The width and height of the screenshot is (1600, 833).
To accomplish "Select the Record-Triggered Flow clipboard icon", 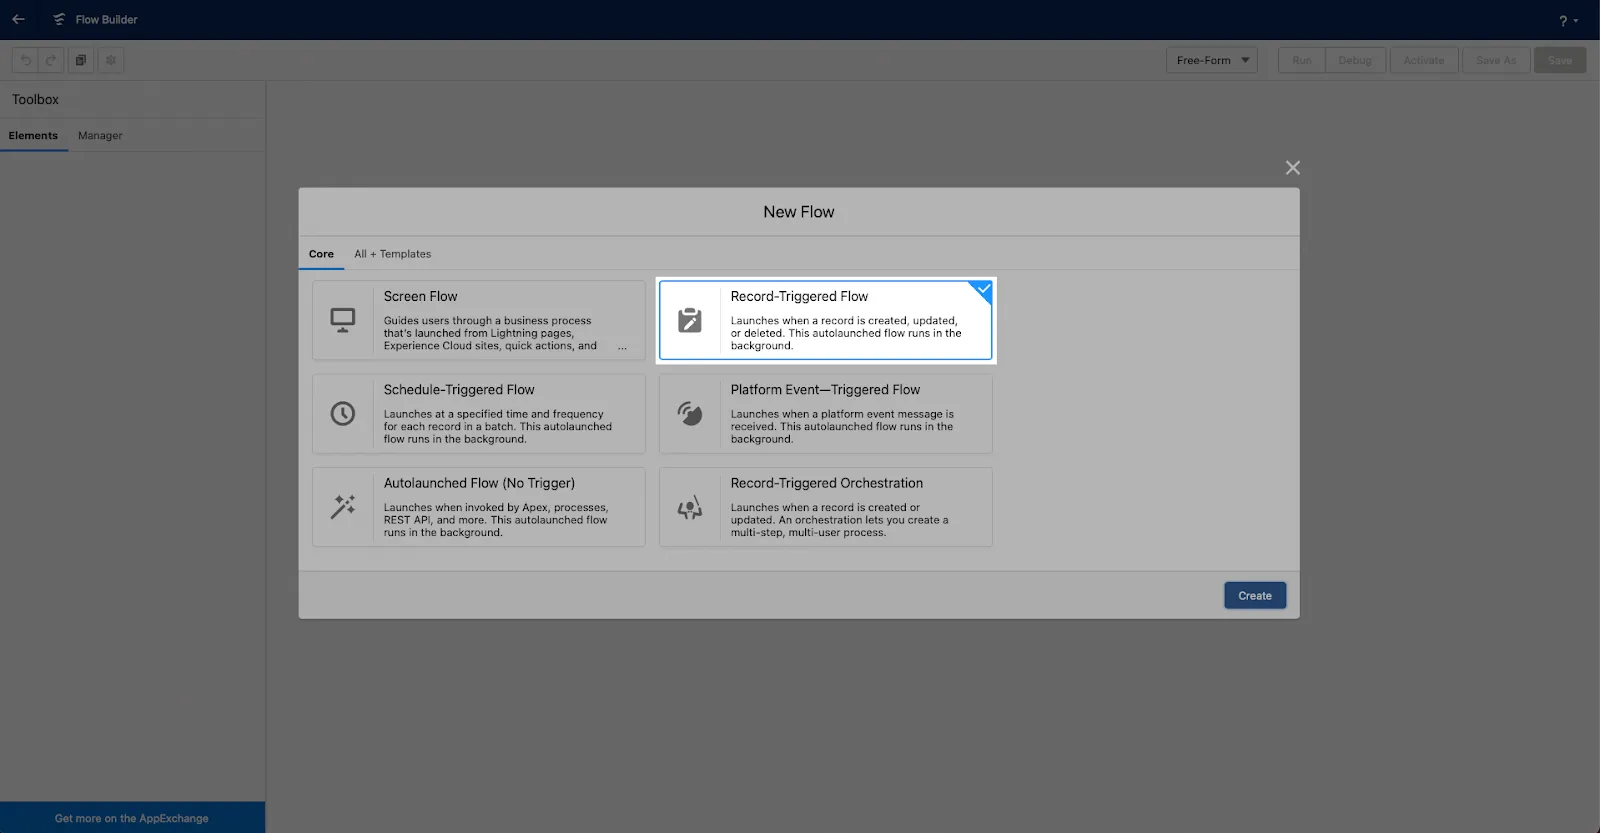I will pyautogui.click(x=690, y=320).
